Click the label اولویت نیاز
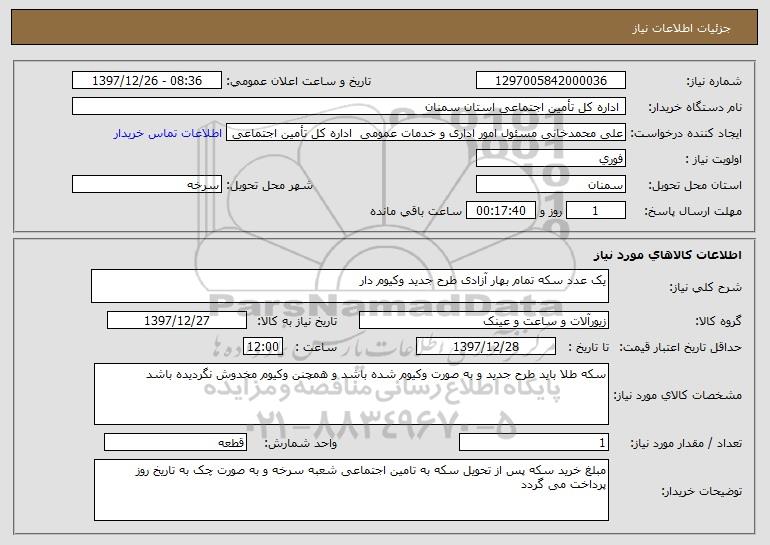Viewport: 770px width, 545px height. coord(714,160)
